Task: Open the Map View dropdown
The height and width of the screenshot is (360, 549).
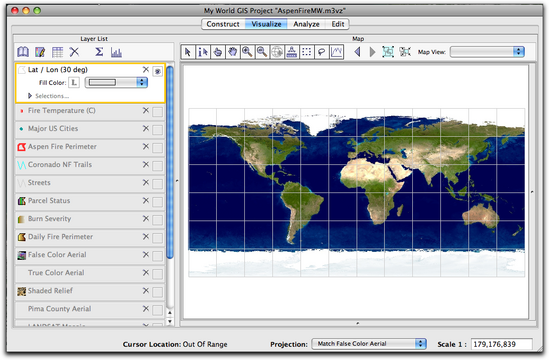Action: point(487,52)
